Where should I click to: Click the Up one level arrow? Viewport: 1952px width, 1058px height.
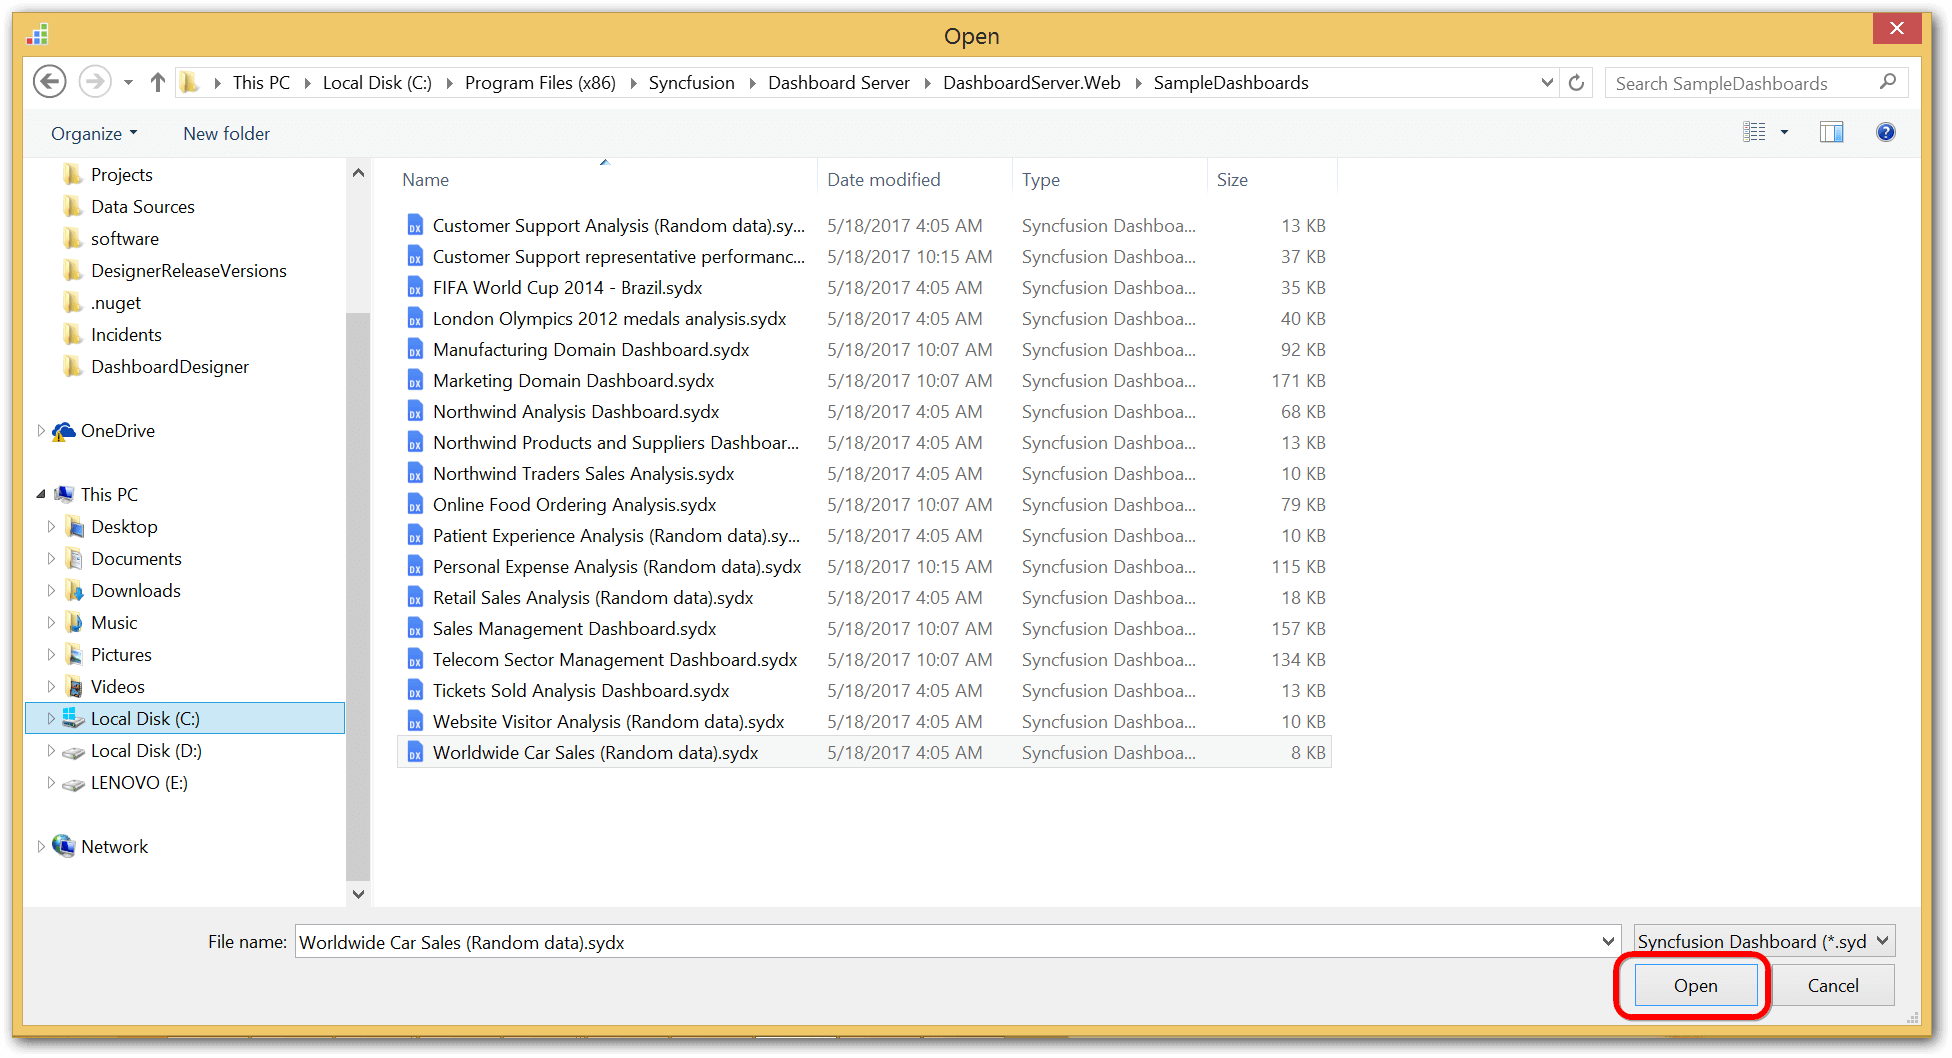coord(157,82)
